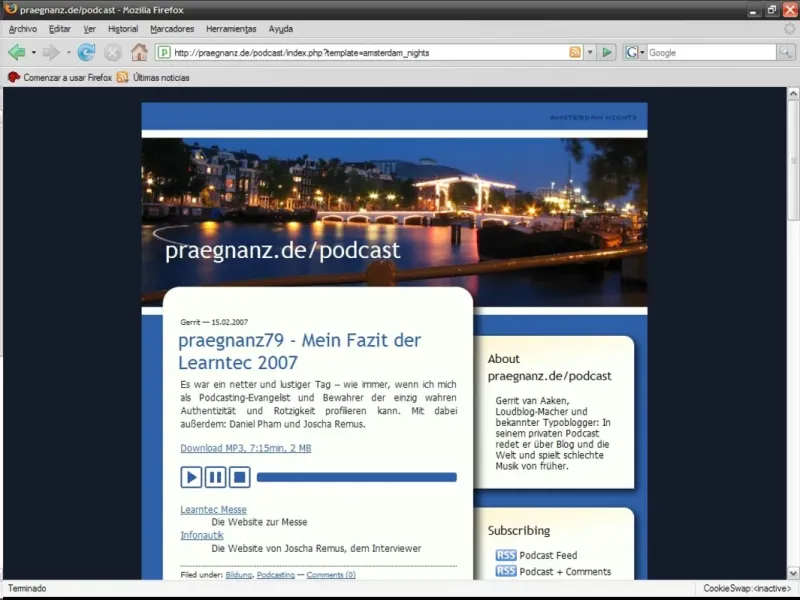Screen dimensions: 800x600
Task: Expand the address bar URL history dropdown
Action: tap(590, 52)
